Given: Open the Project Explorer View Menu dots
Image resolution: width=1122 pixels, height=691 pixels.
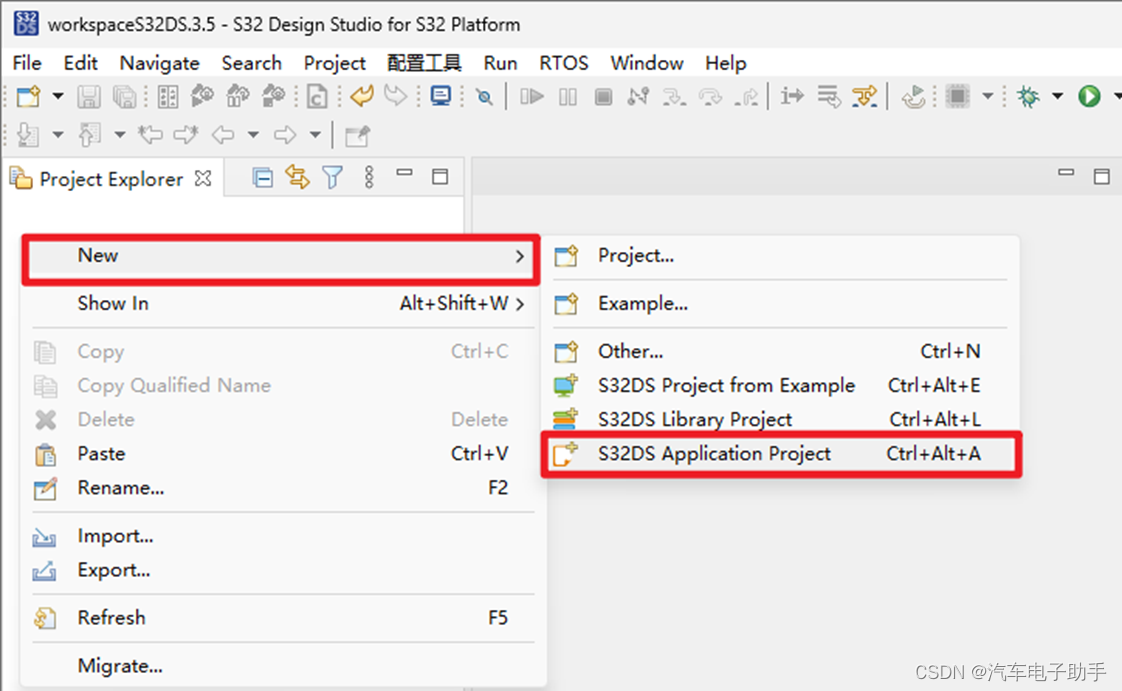Looking at the screenshot, I should pyautogui.click(x=369, y=177).
